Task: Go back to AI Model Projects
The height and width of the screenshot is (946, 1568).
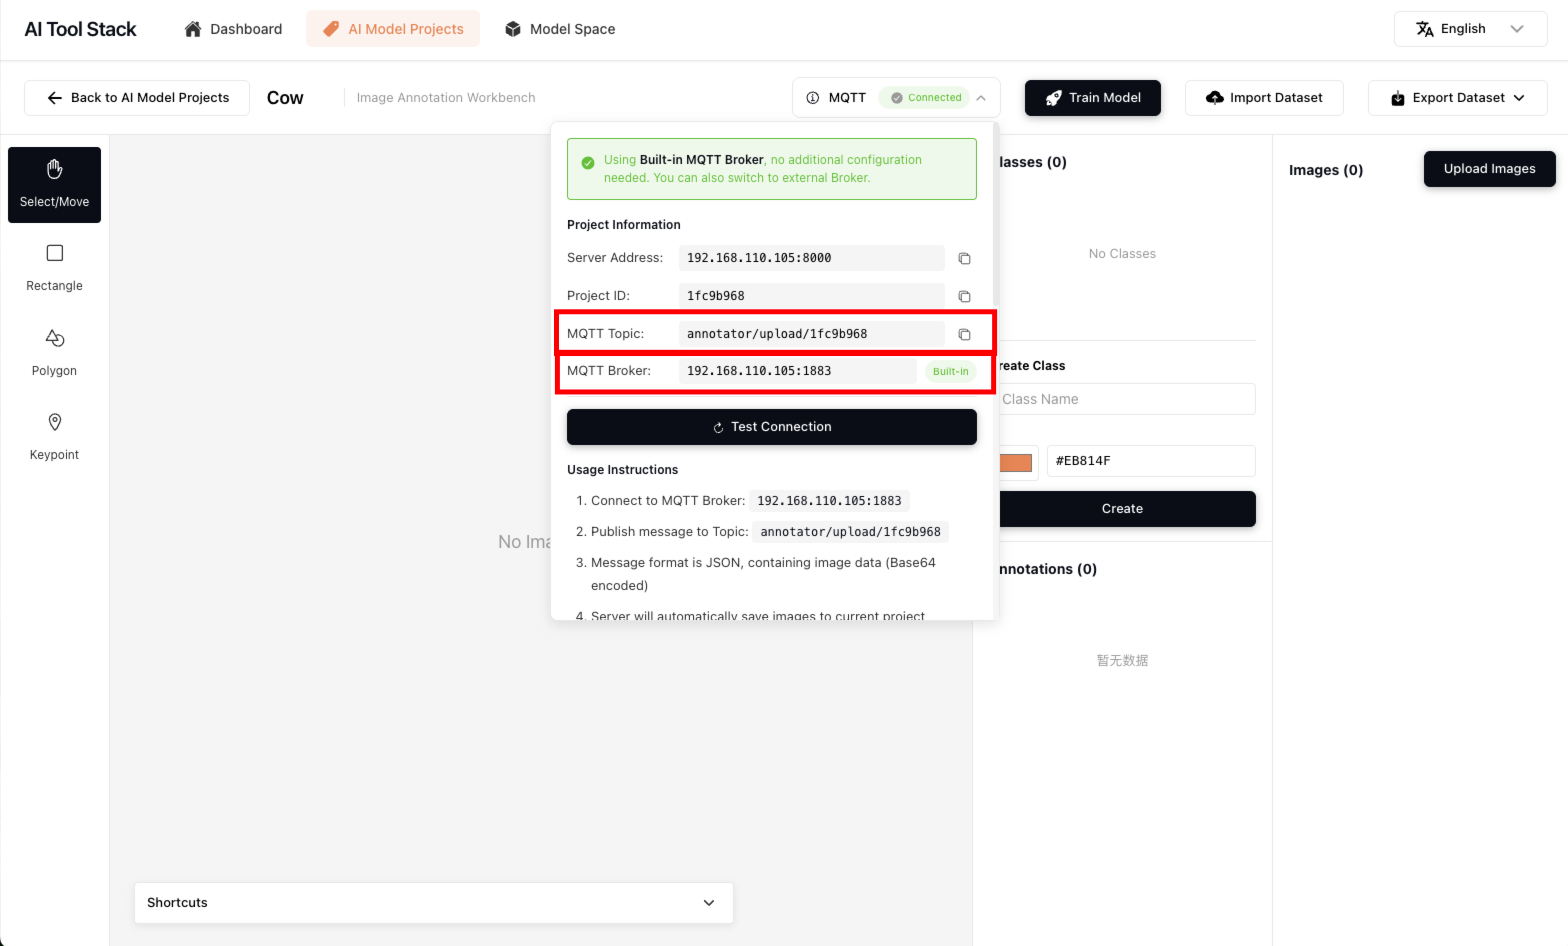Action: 137,98
